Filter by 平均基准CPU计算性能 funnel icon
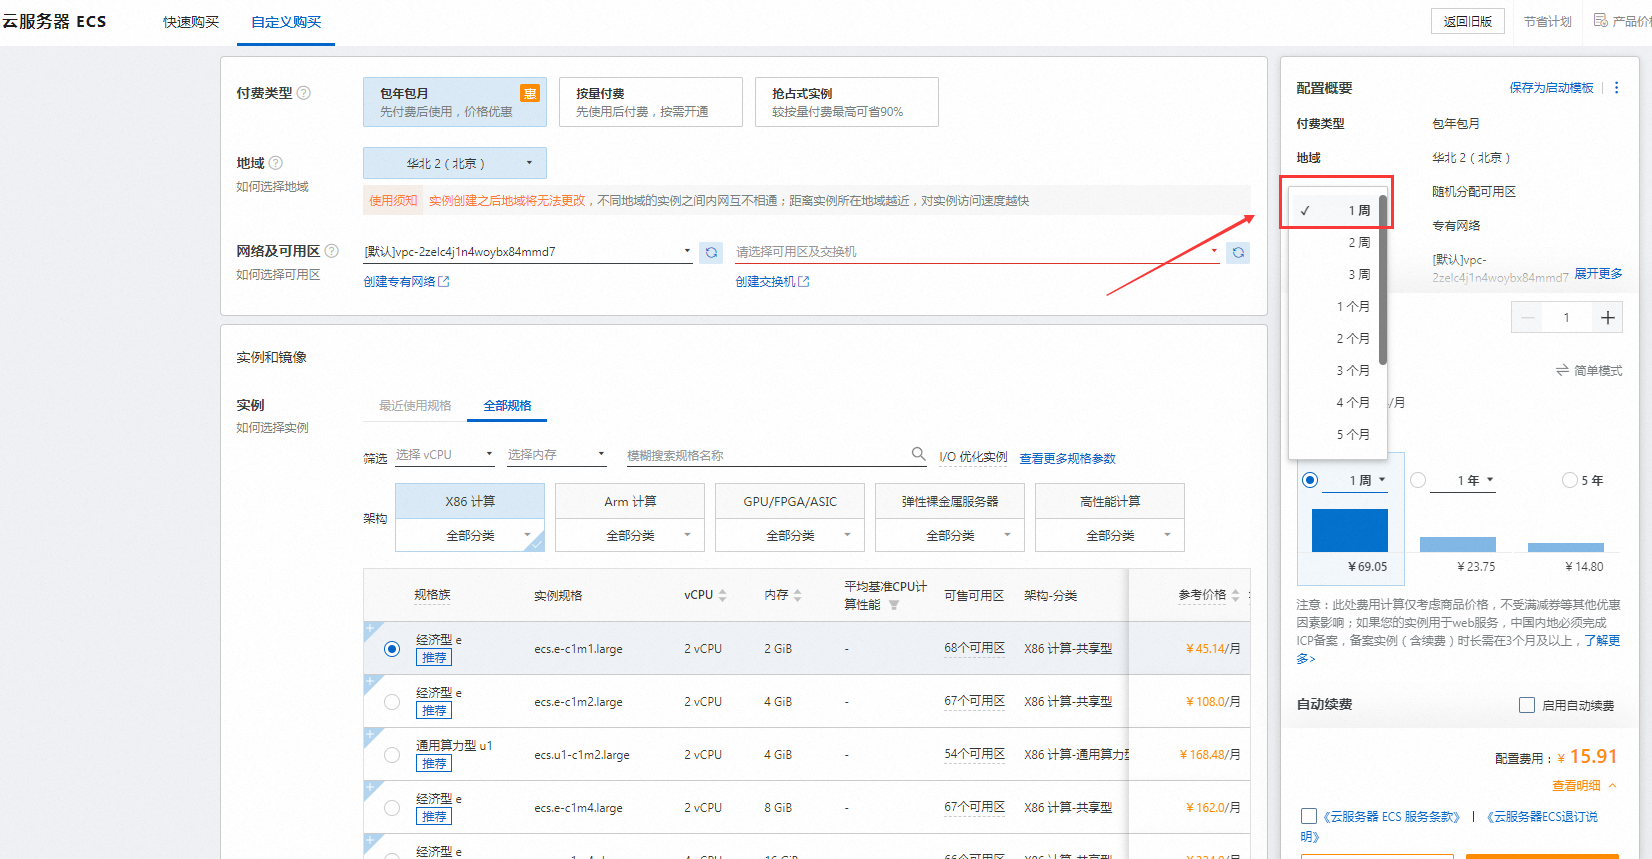 tap(894, 605)
